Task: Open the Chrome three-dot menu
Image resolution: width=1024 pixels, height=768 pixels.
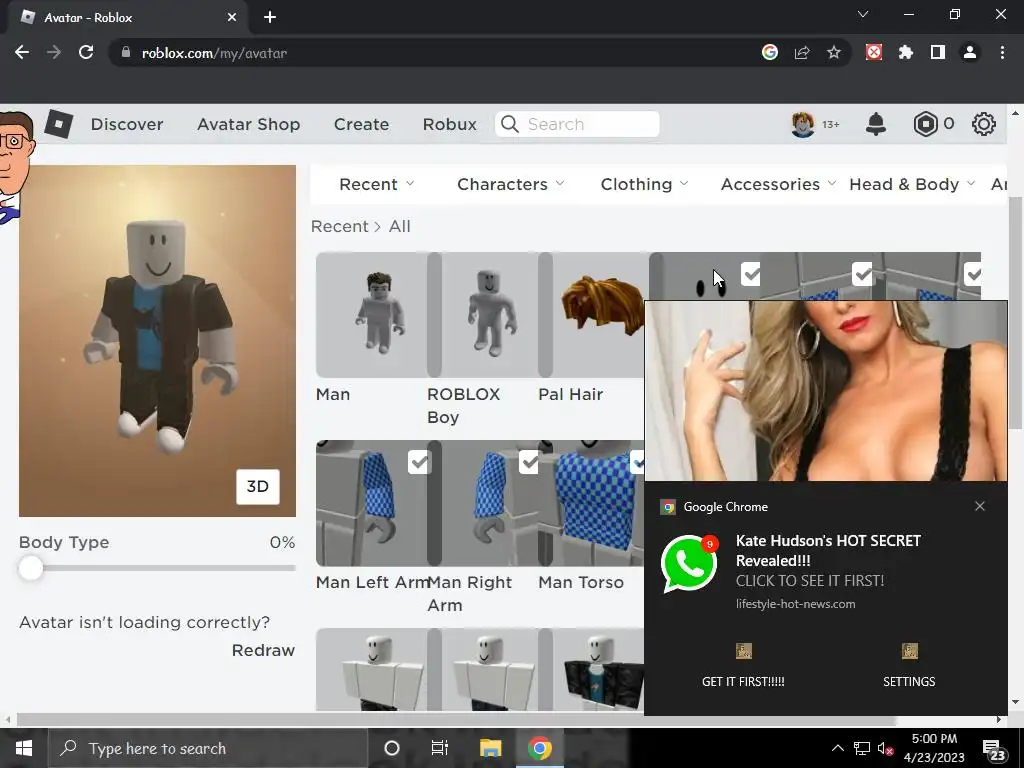Action: pyautogui.click(x=1002, y=53)
